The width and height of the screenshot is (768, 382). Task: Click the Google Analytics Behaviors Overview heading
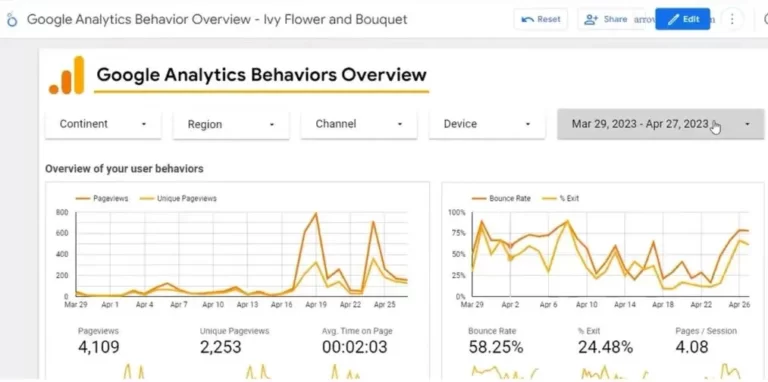(262, 75)
